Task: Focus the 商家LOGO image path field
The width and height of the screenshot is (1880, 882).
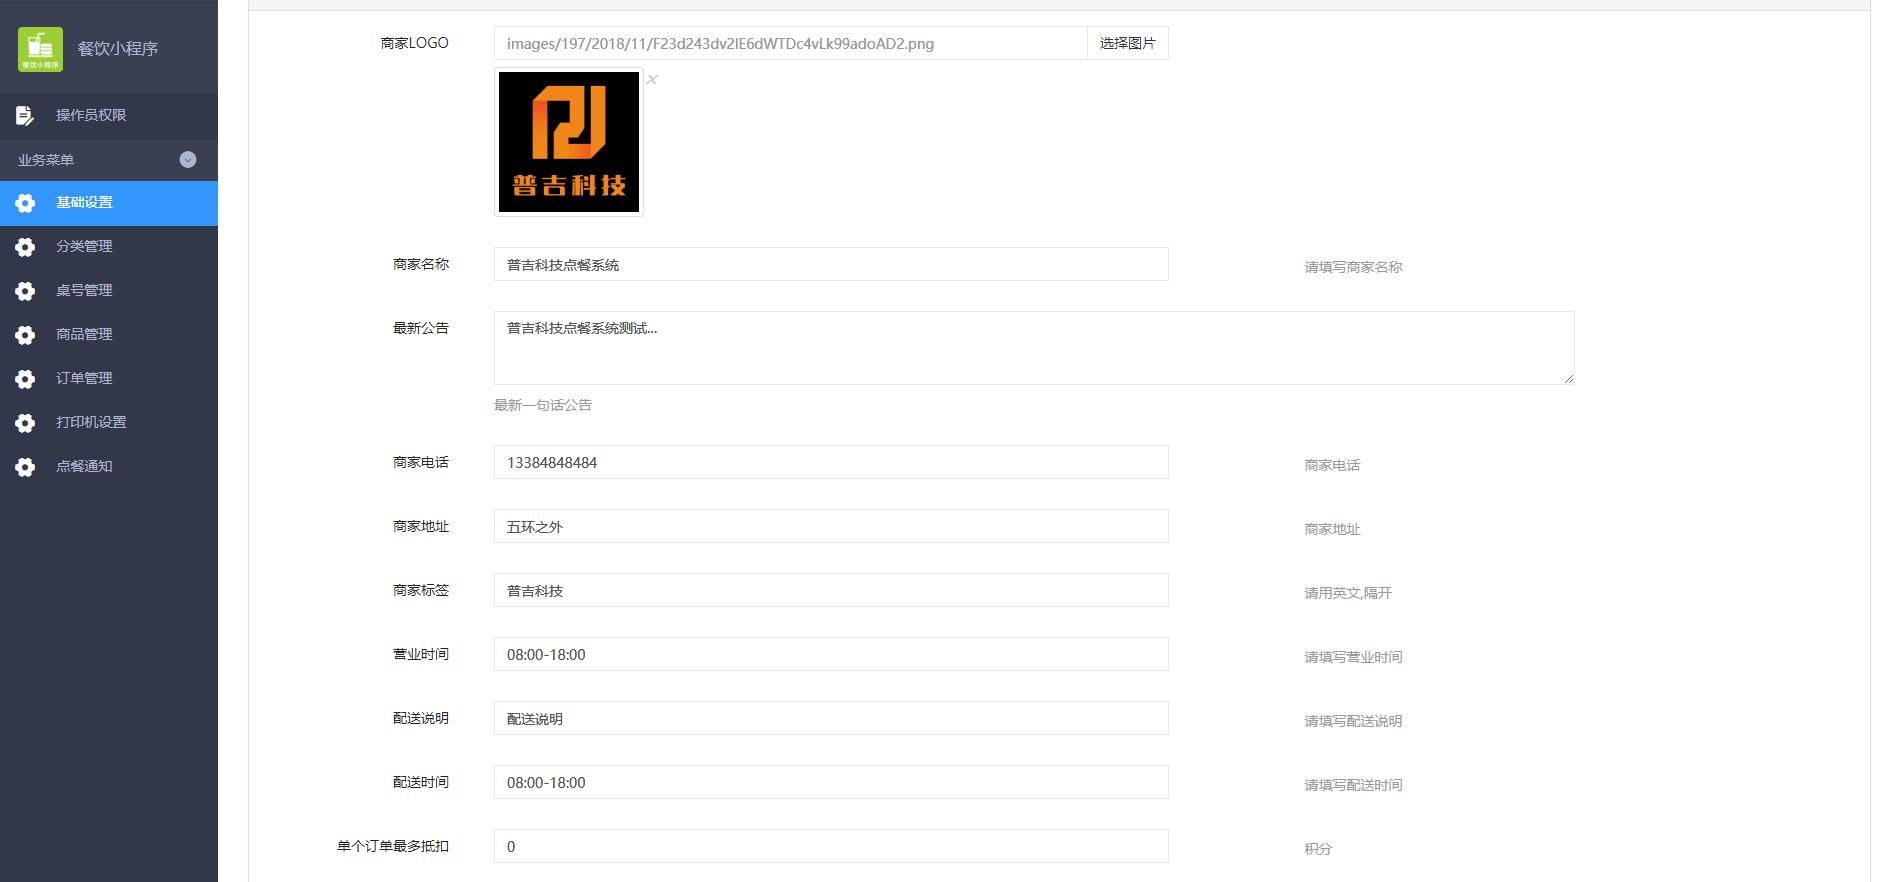Action: point(790,43)
